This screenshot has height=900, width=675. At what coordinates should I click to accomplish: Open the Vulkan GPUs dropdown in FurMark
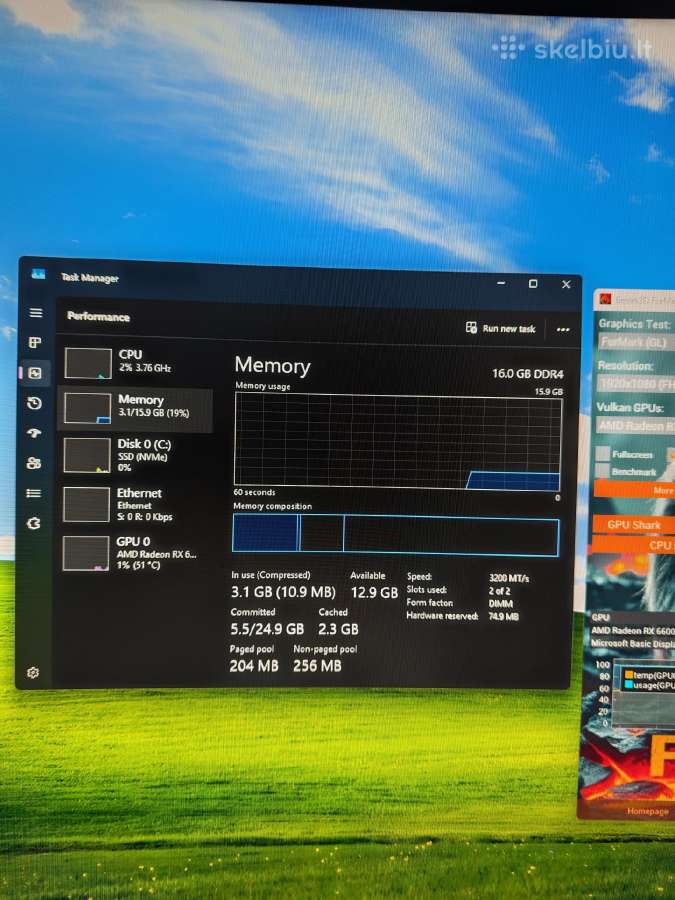coord(636,426)
